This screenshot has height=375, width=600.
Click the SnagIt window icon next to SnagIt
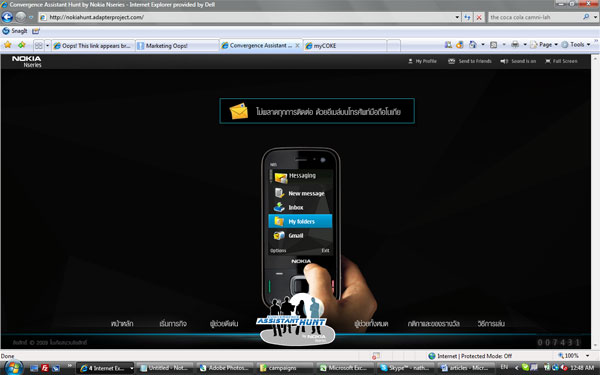[36, 31]
